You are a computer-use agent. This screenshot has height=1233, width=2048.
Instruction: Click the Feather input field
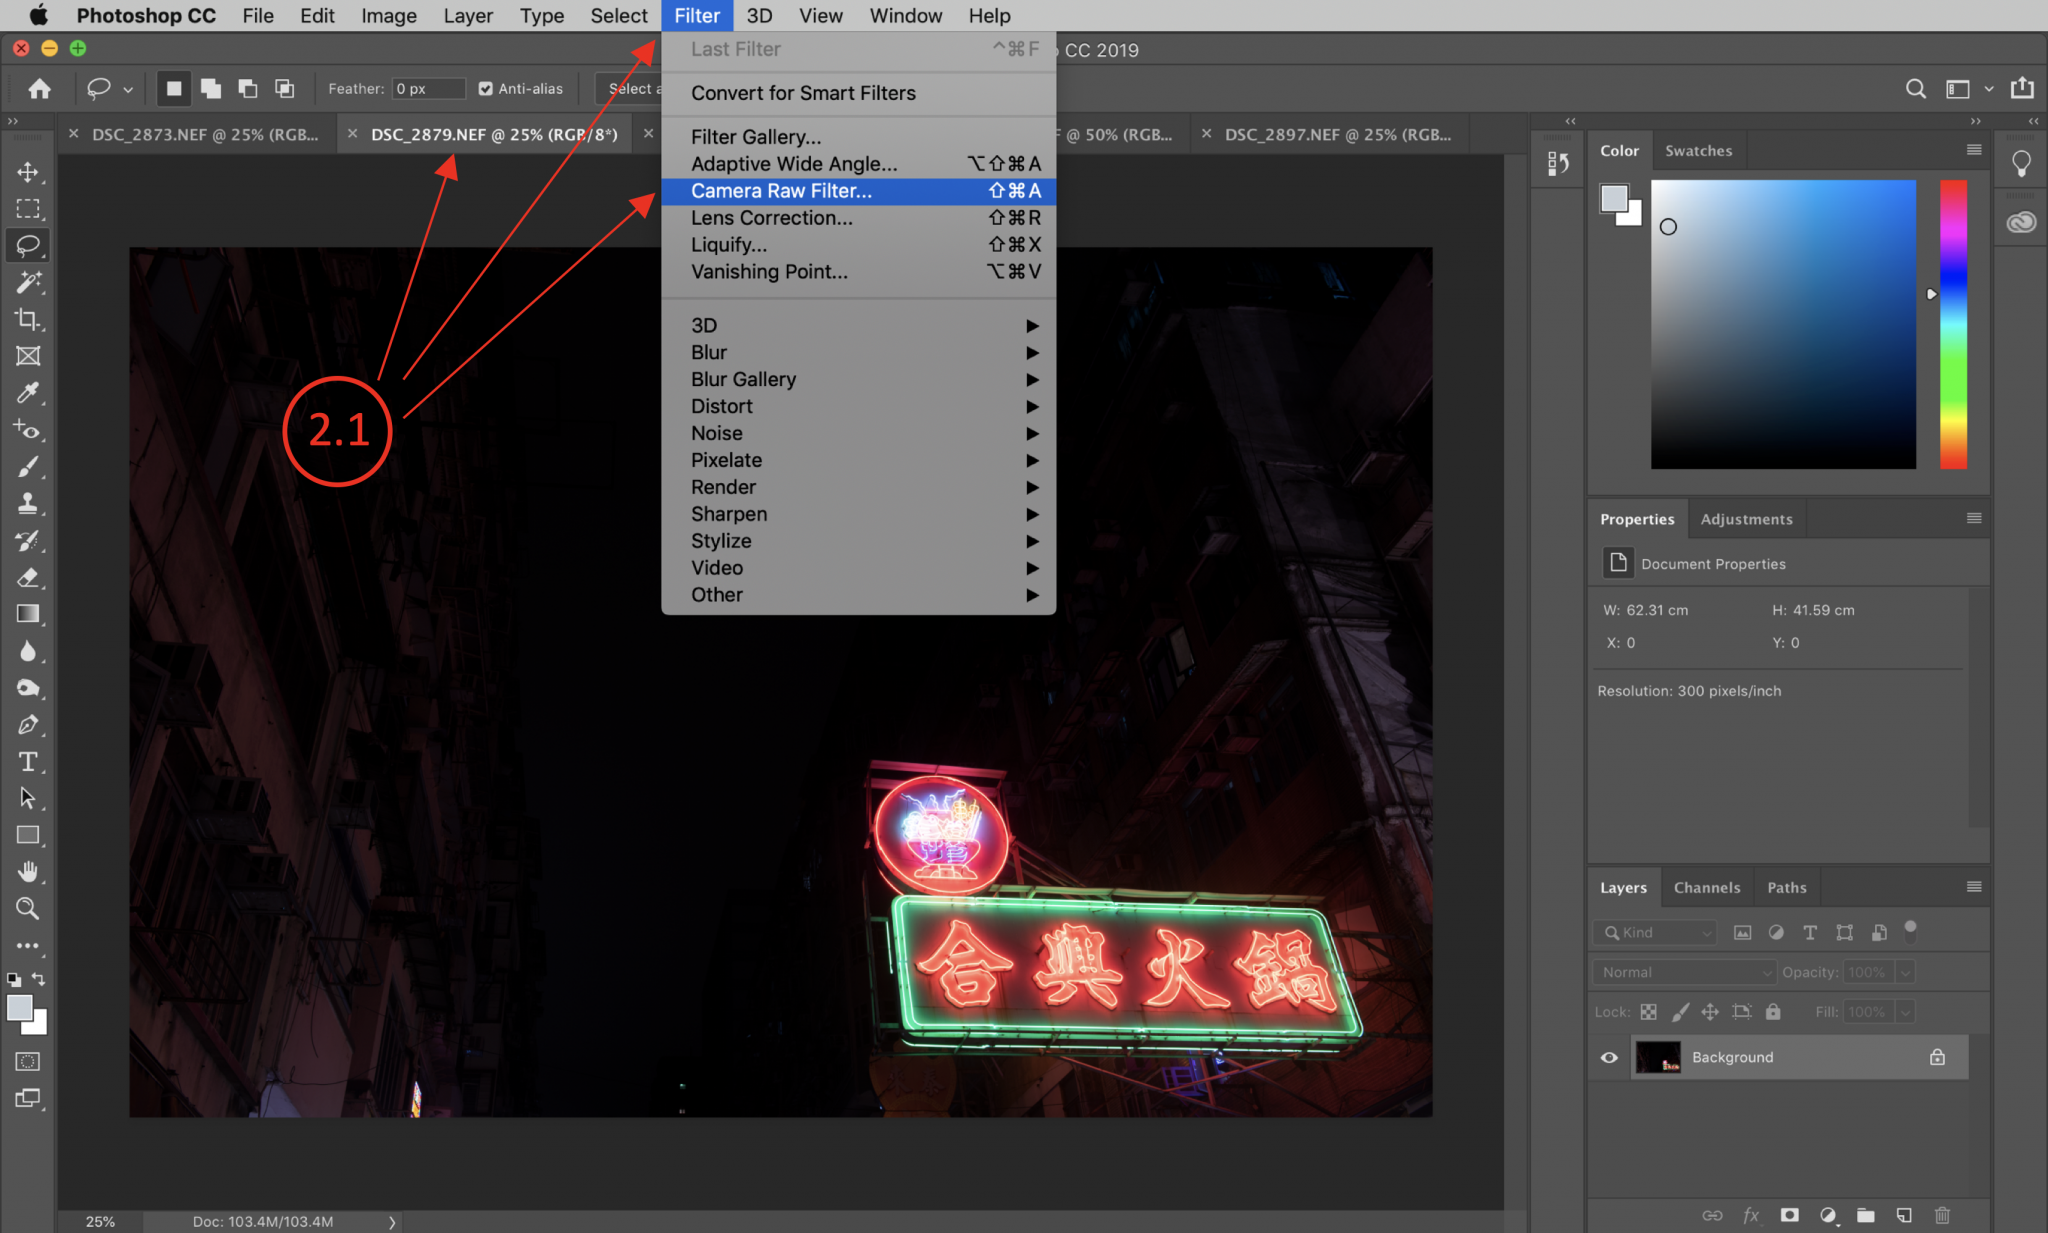pos(428,89)
